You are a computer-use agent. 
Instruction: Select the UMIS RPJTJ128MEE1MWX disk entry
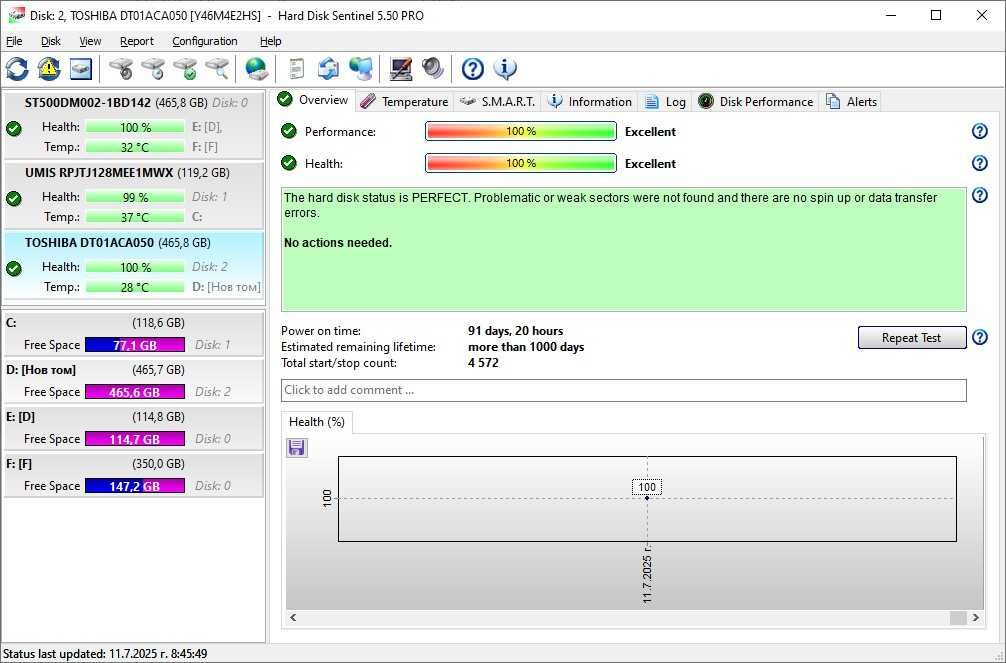[133, 195]
